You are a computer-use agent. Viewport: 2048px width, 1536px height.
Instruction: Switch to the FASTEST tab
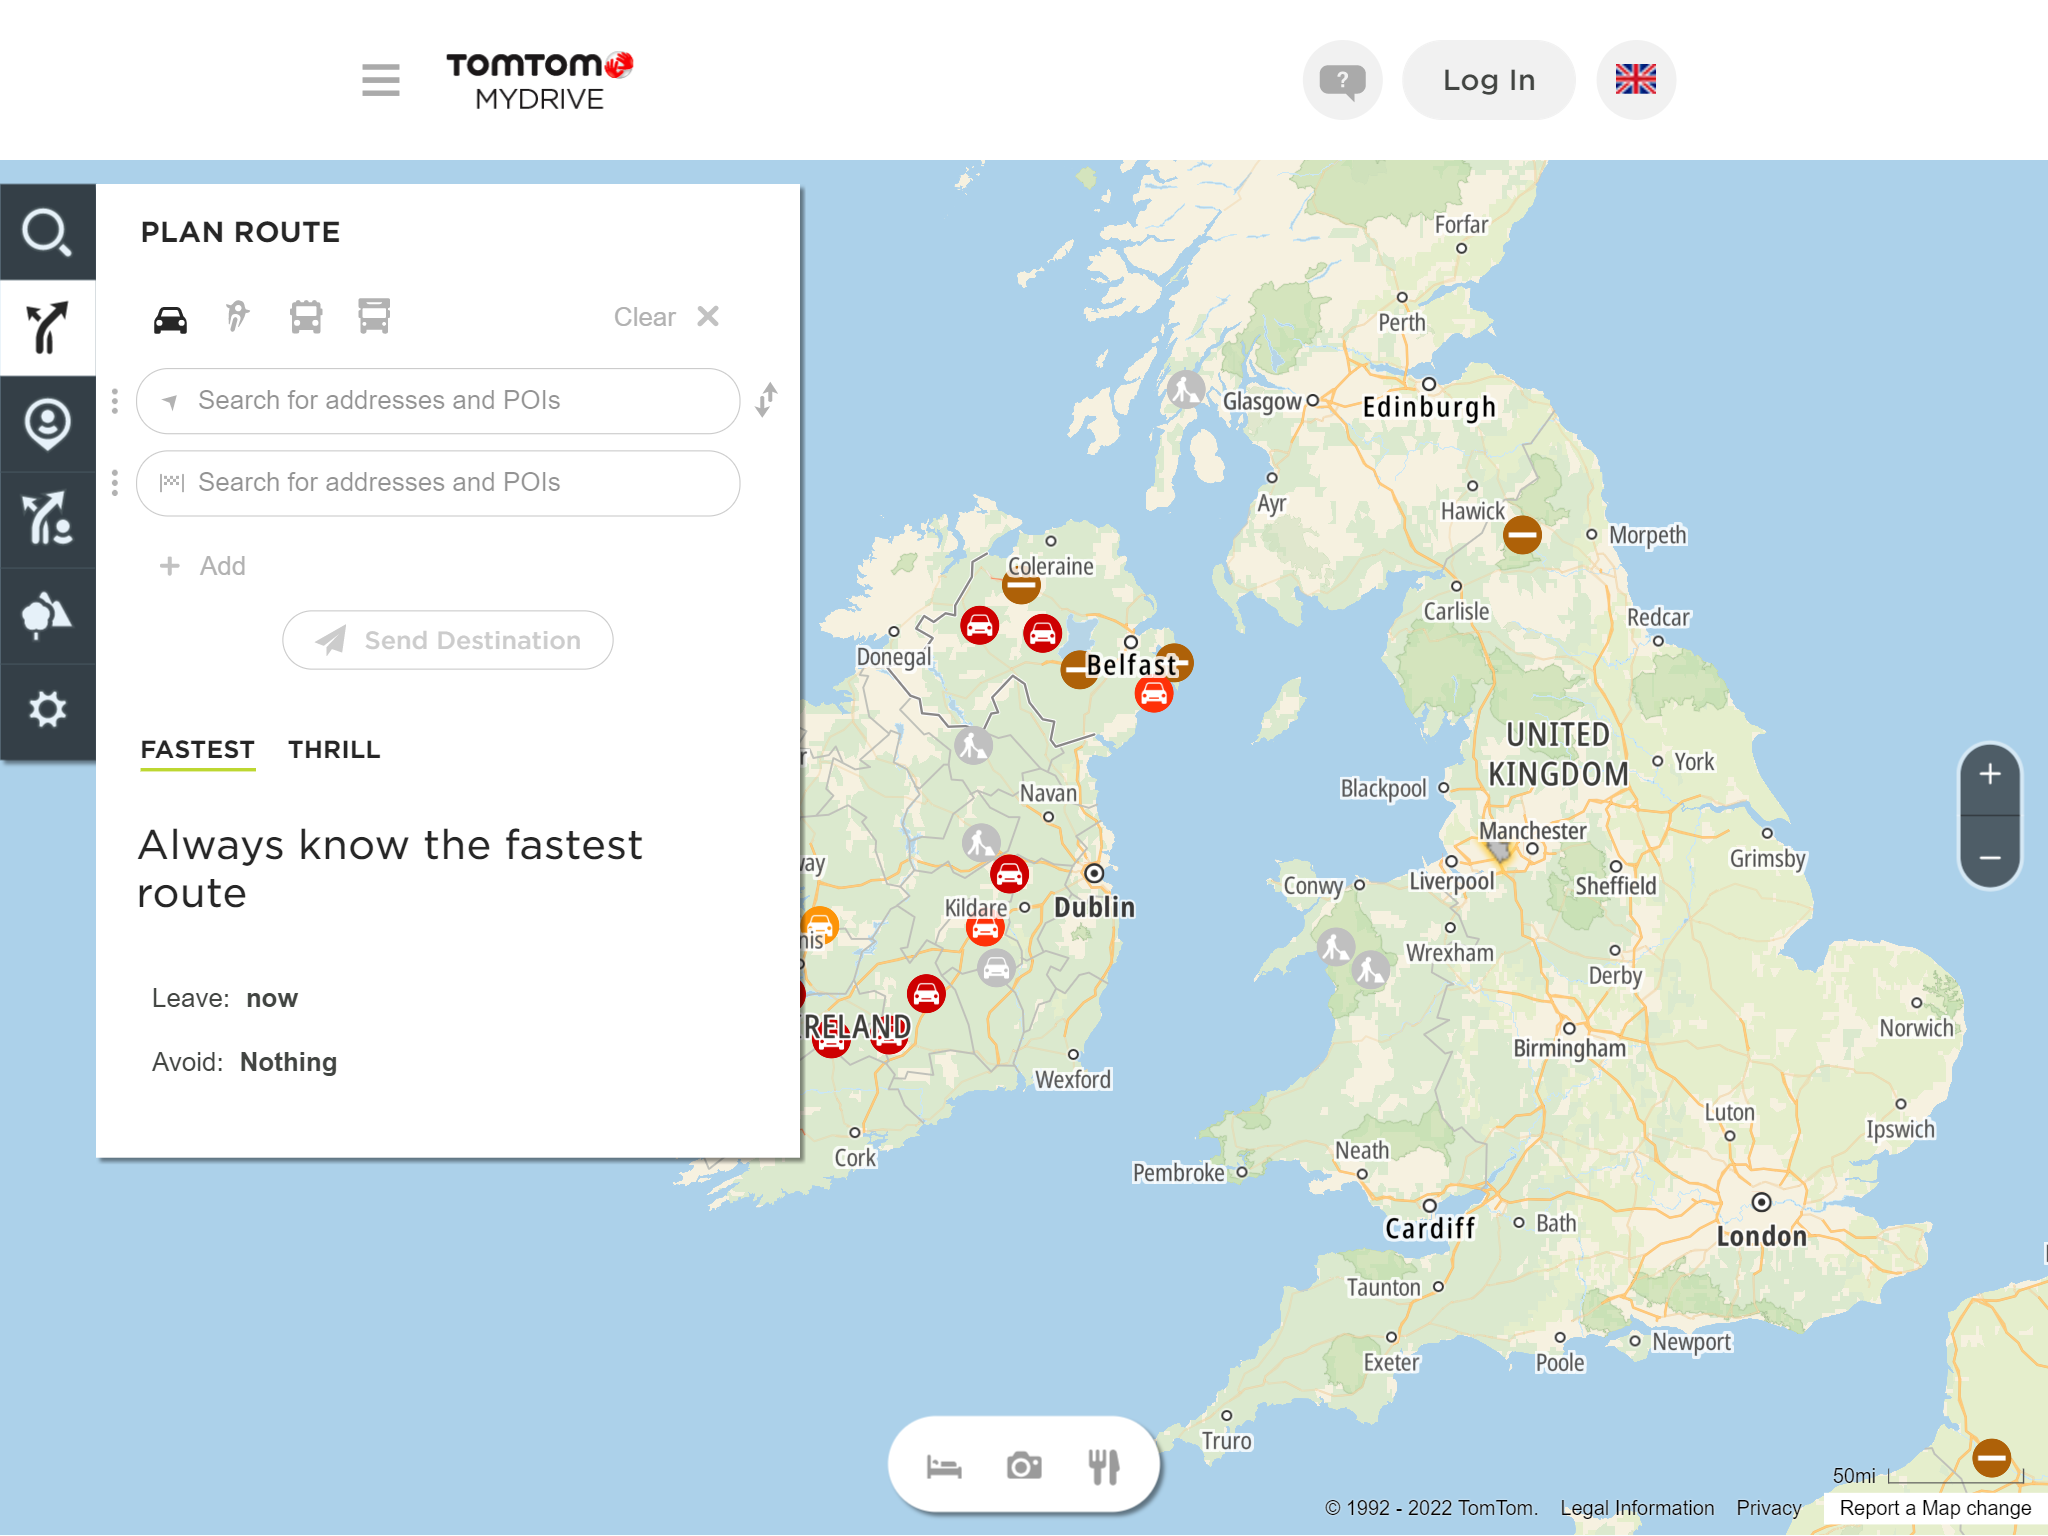tap(198, 750)
